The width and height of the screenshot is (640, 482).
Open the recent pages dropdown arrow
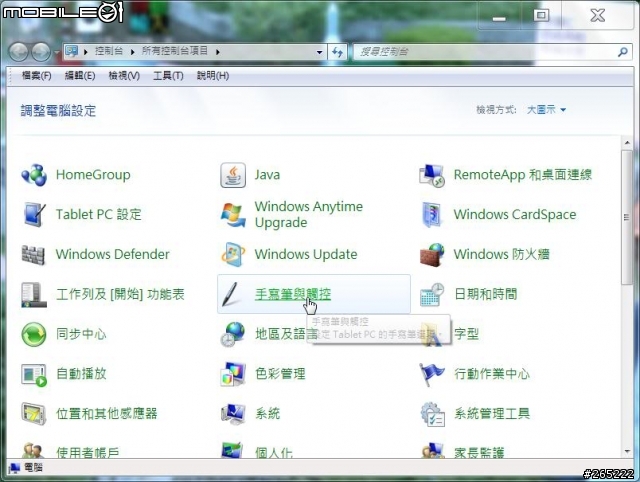click(x=56, y=52)
